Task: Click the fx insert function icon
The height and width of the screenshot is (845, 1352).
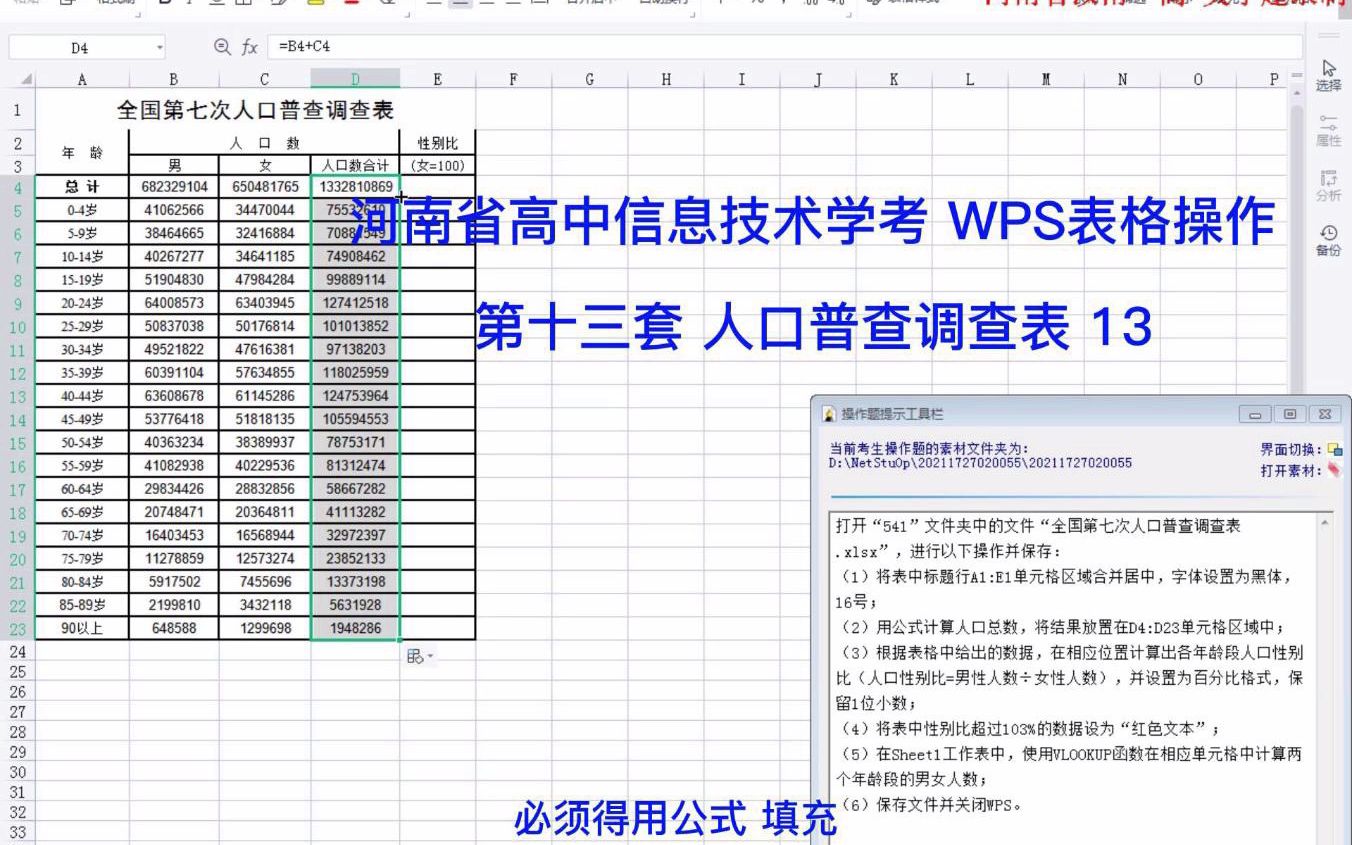Action: 250,47
